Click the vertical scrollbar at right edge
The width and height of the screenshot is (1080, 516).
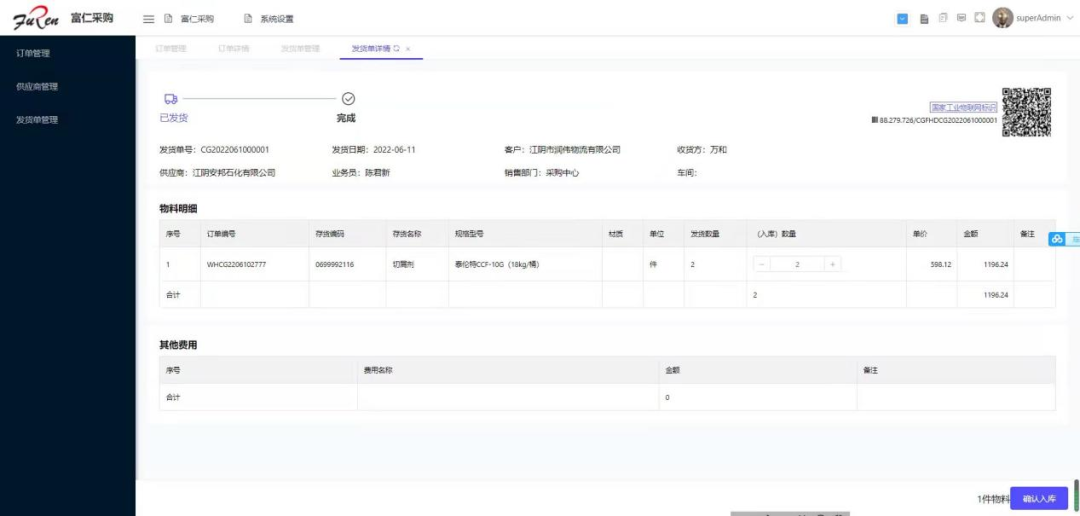point(1077,495)
